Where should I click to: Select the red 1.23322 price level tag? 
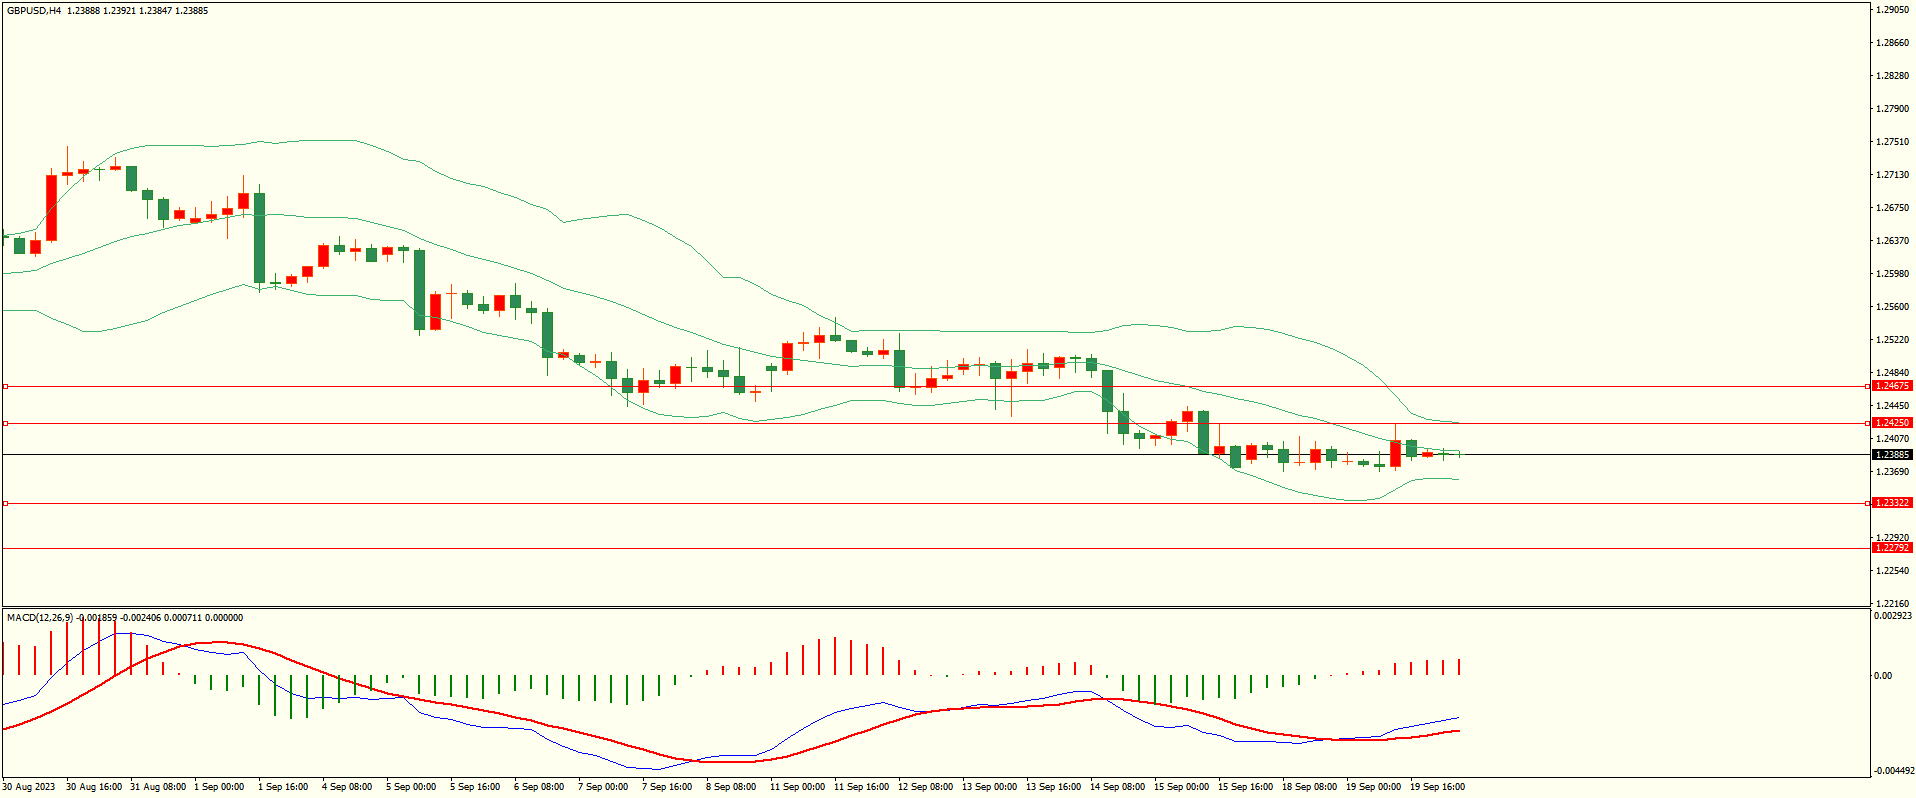point(1891,503)
